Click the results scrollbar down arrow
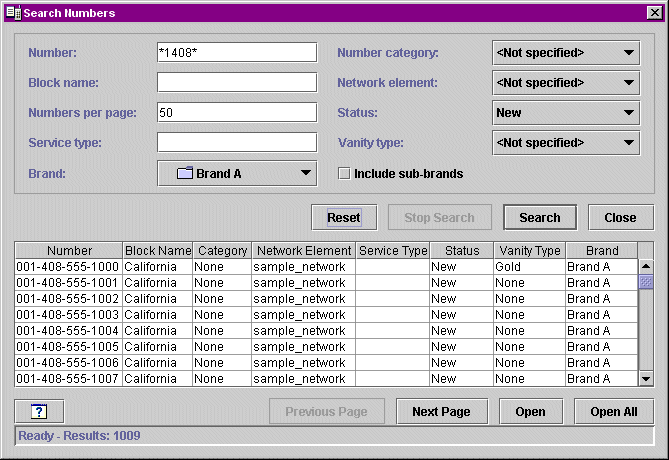This screenshot has width=669, height=460. (646, 378)
